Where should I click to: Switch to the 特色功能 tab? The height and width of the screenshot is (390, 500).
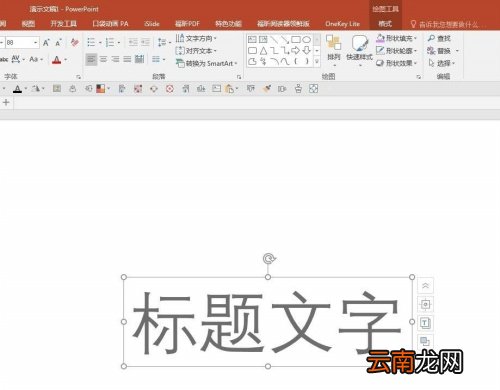point(228,24)
